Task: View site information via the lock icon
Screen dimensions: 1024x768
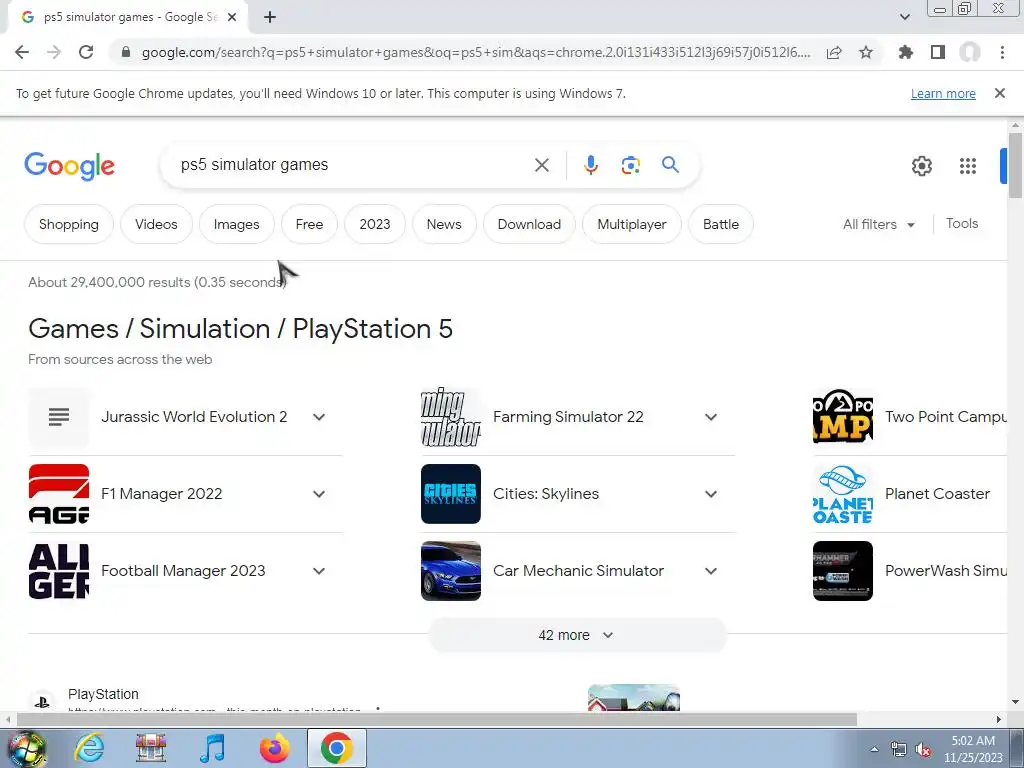Action: pos(126,52)
